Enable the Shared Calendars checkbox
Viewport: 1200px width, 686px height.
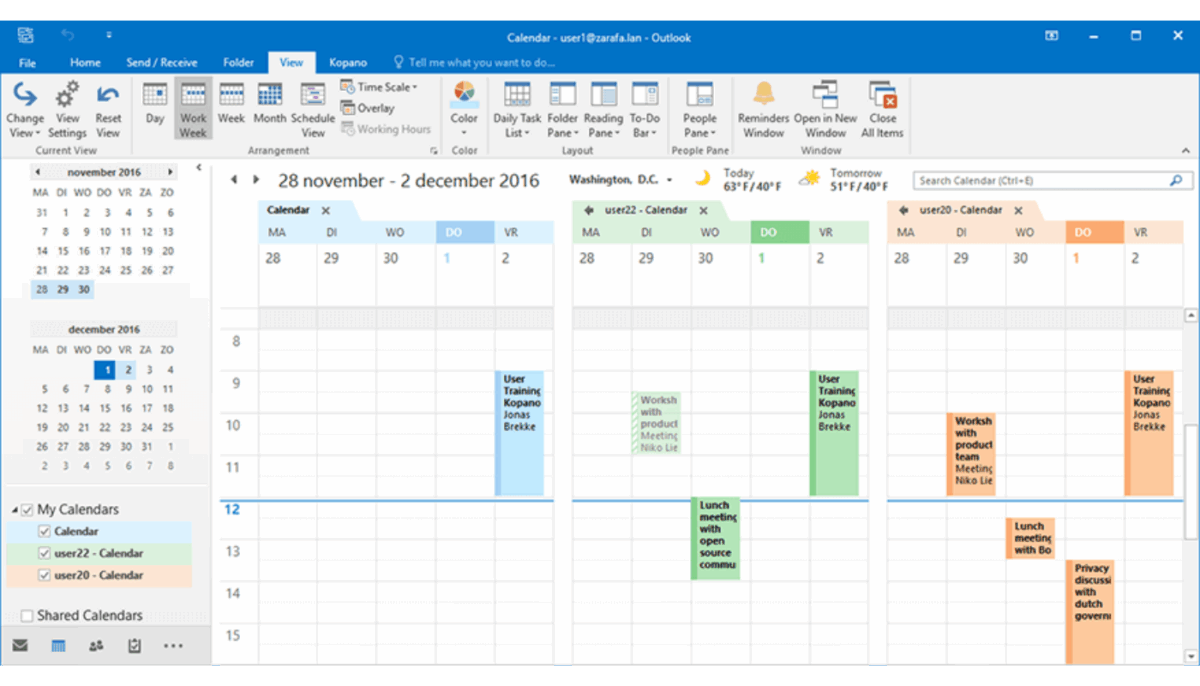pos(27,616)
